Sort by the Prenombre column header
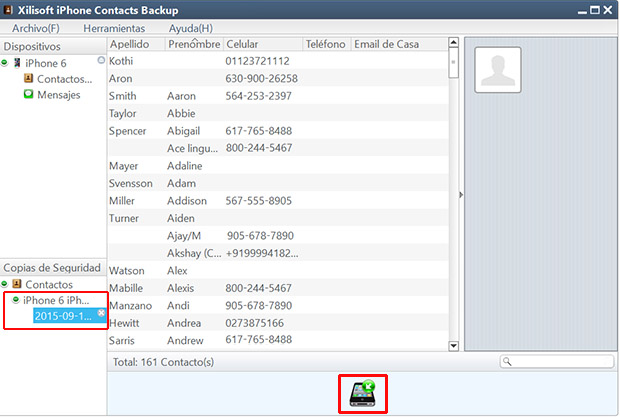620x417 pixels. click(x=194, y=44)
